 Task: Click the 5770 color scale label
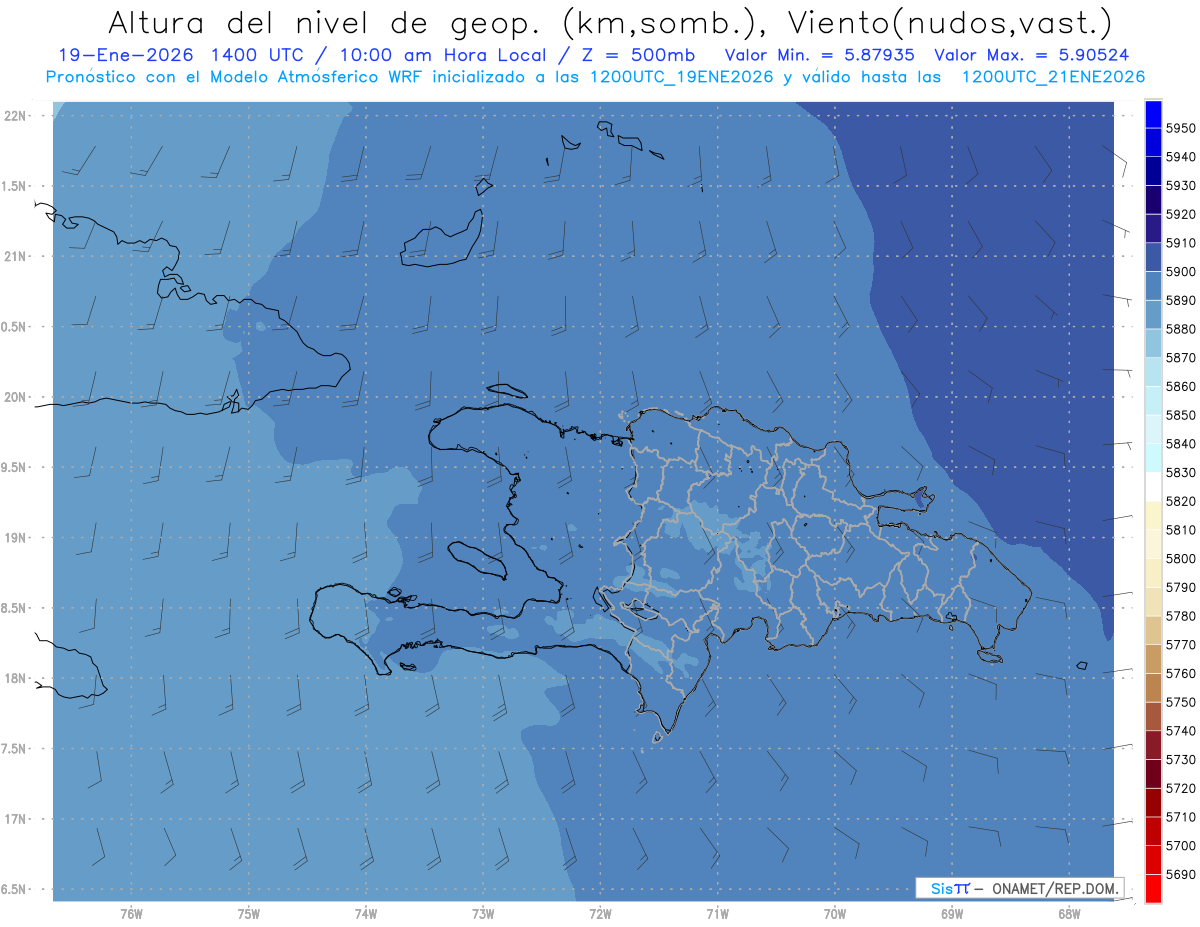pyautogui.click(x=1180, y=645)
